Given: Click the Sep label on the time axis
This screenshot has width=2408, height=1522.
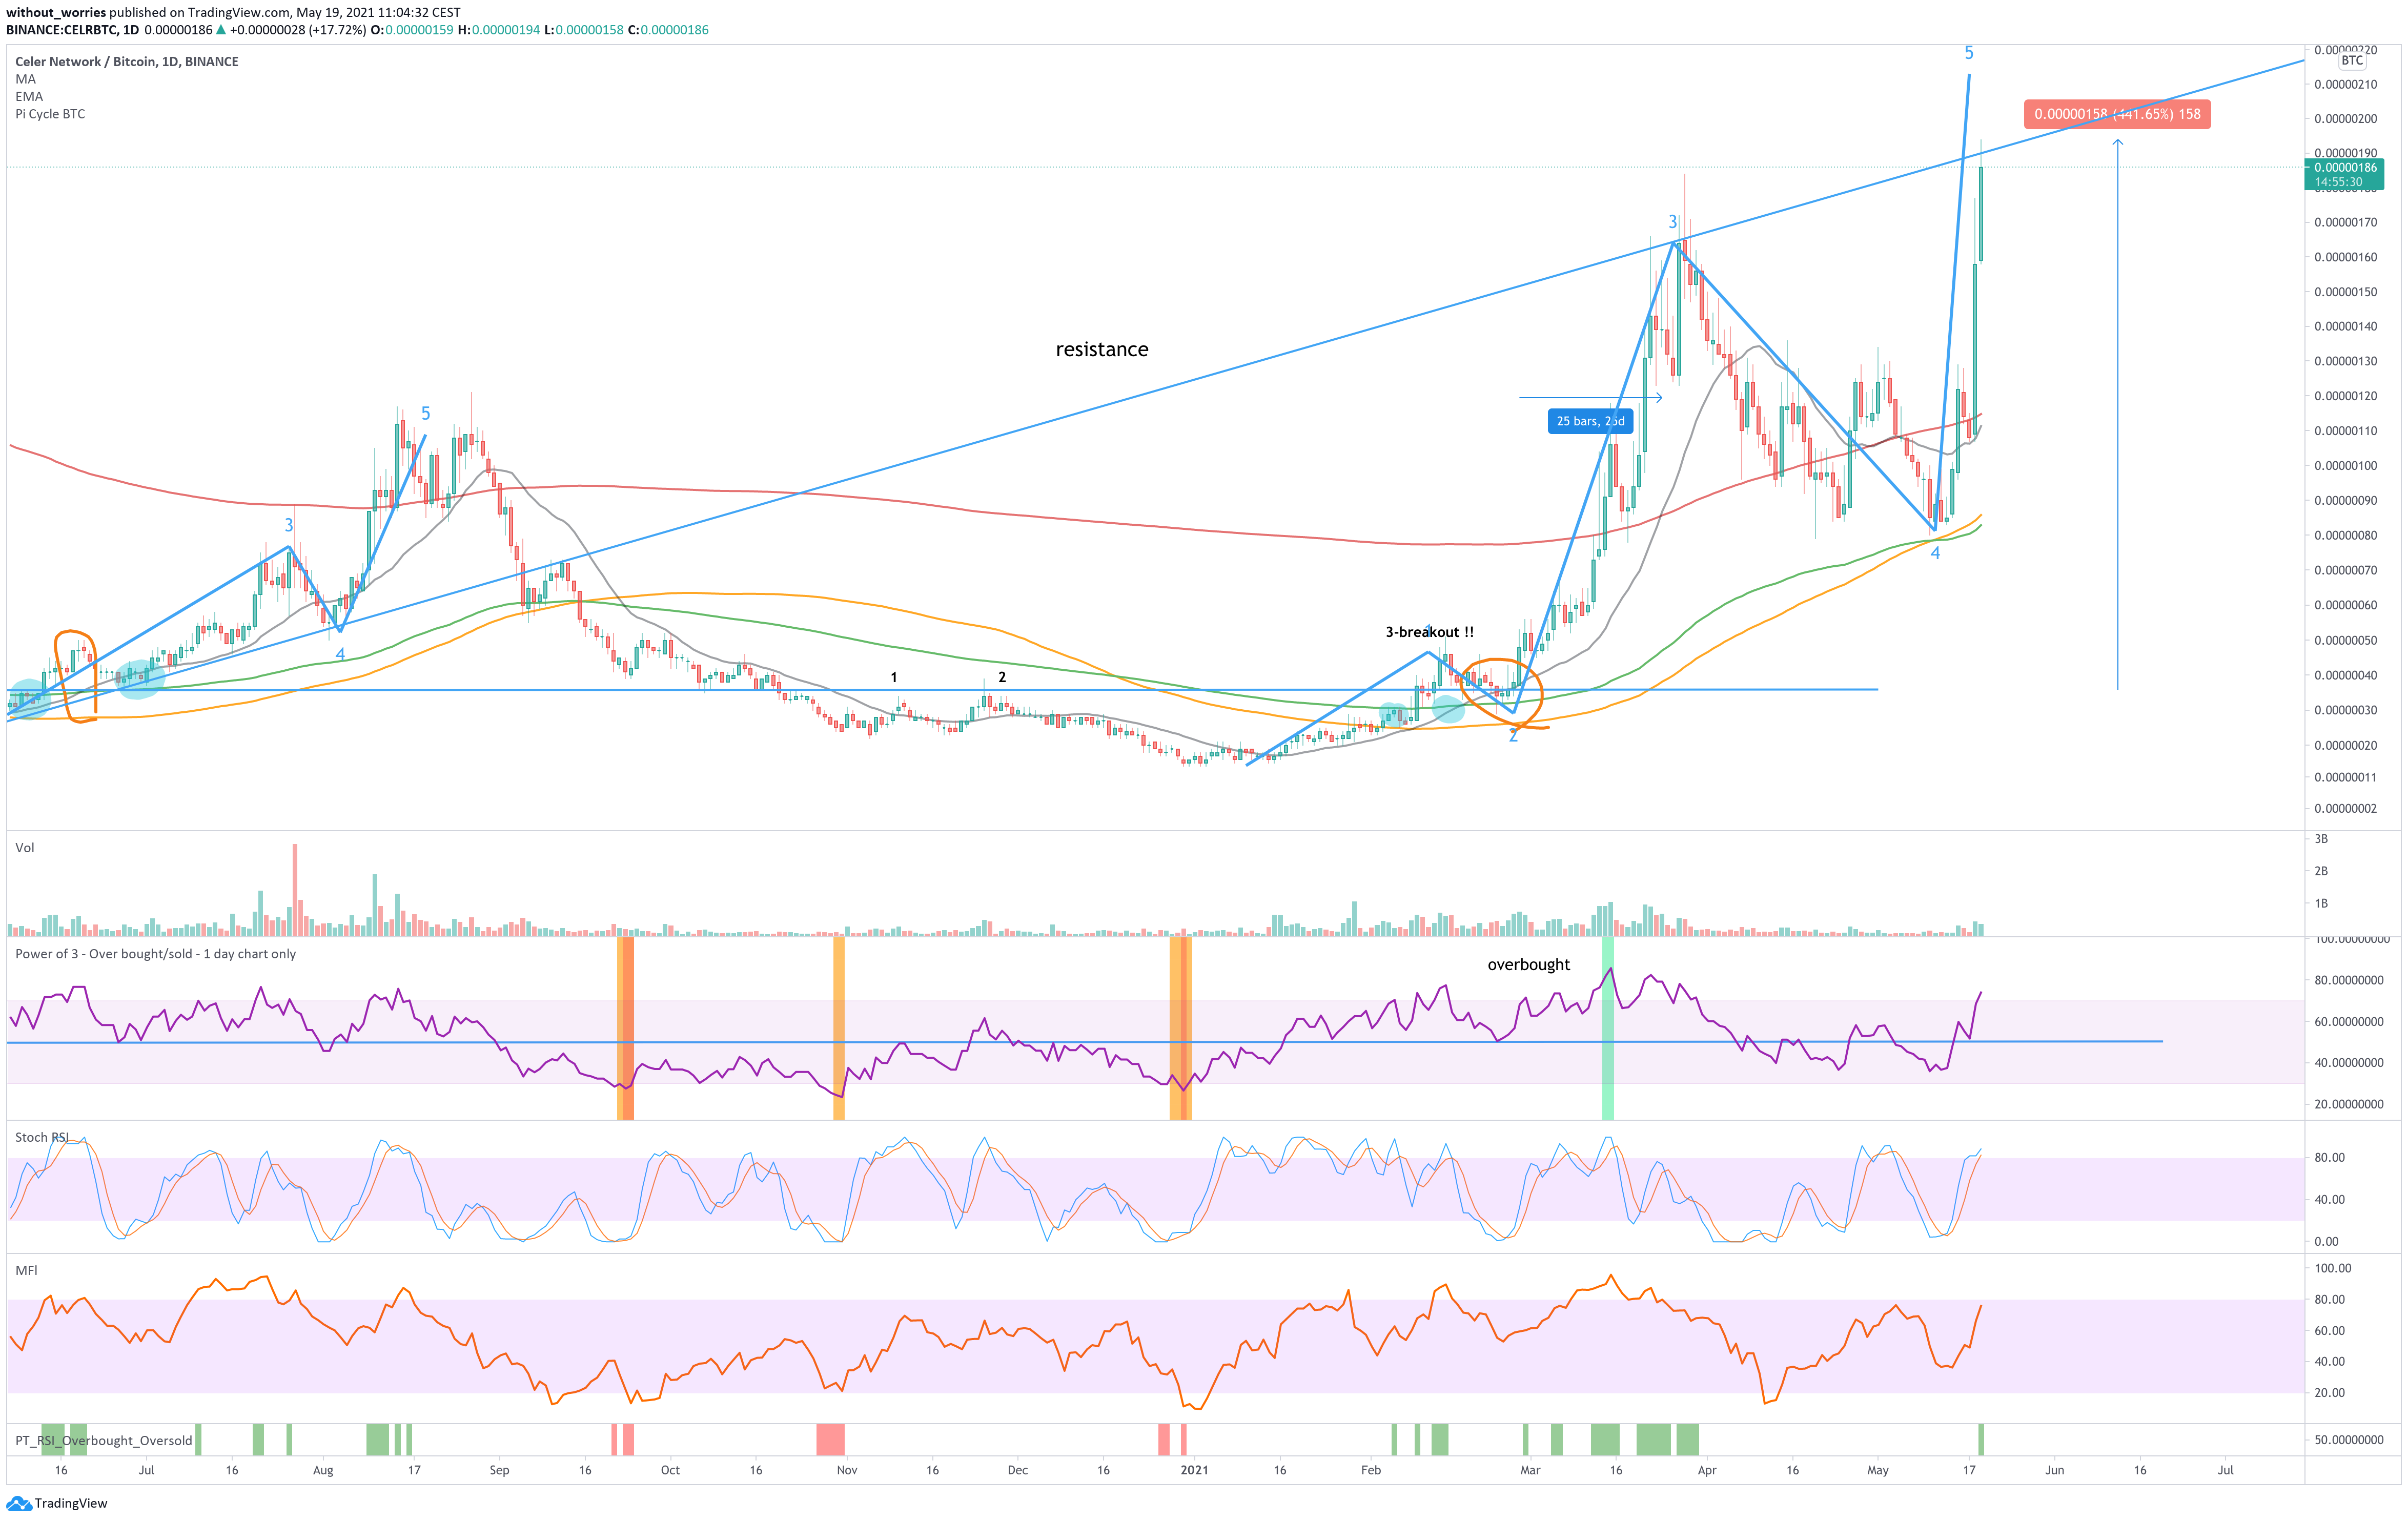Looking at the screenshot, I should [499, 1470].
